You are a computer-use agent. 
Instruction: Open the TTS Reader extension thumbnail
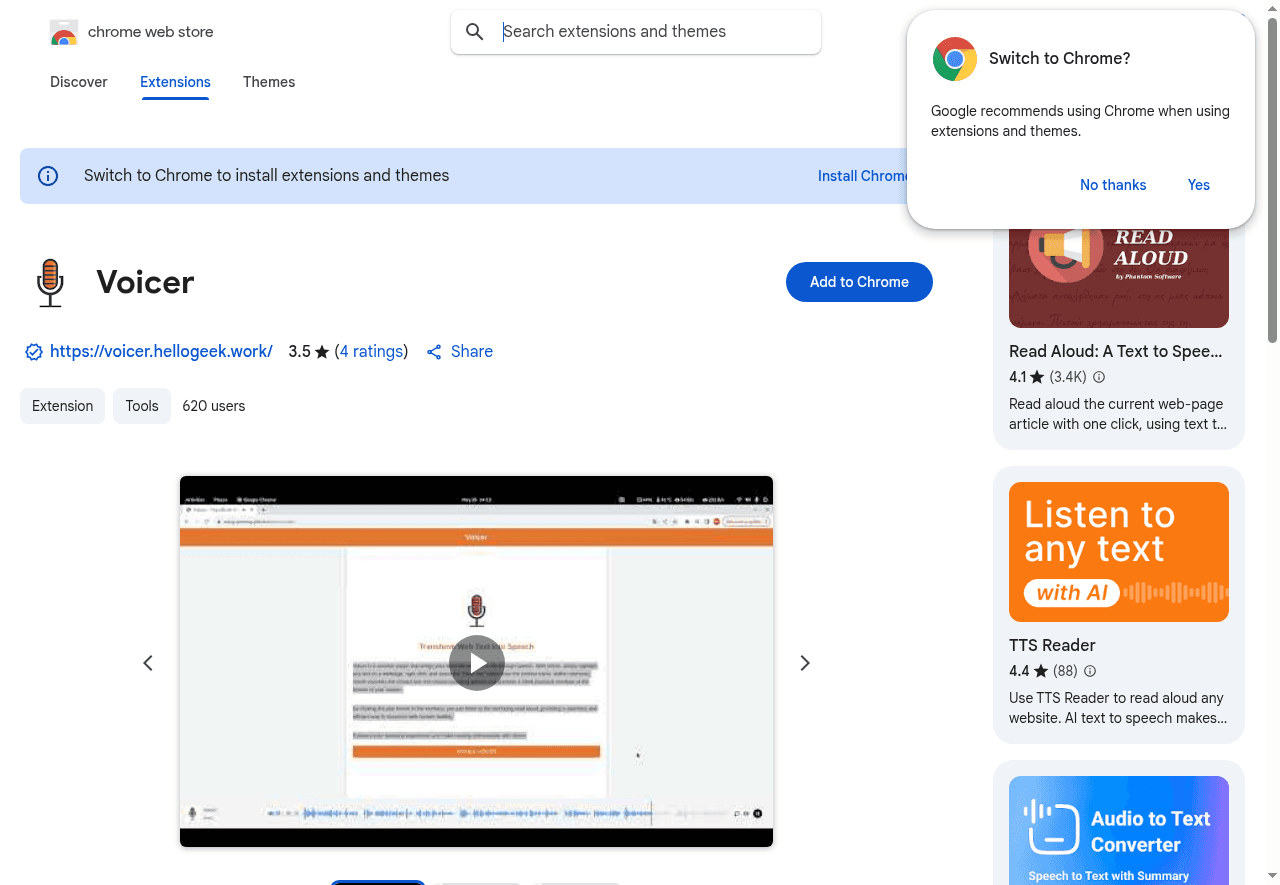[x=1118, y=552]
